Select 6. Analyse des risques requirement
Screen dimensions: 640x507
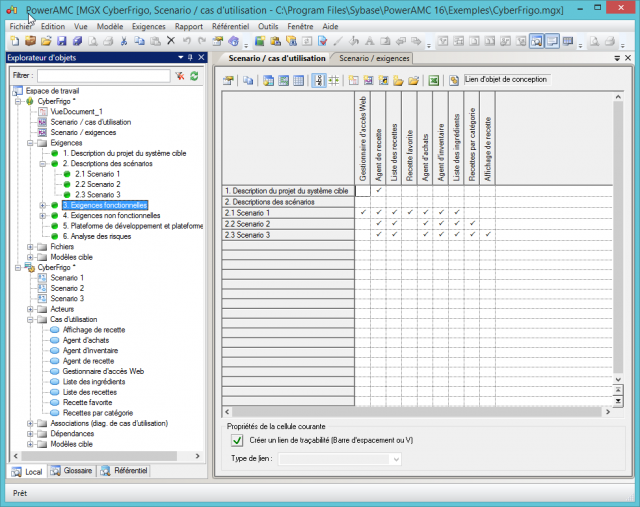pos(97,236)
